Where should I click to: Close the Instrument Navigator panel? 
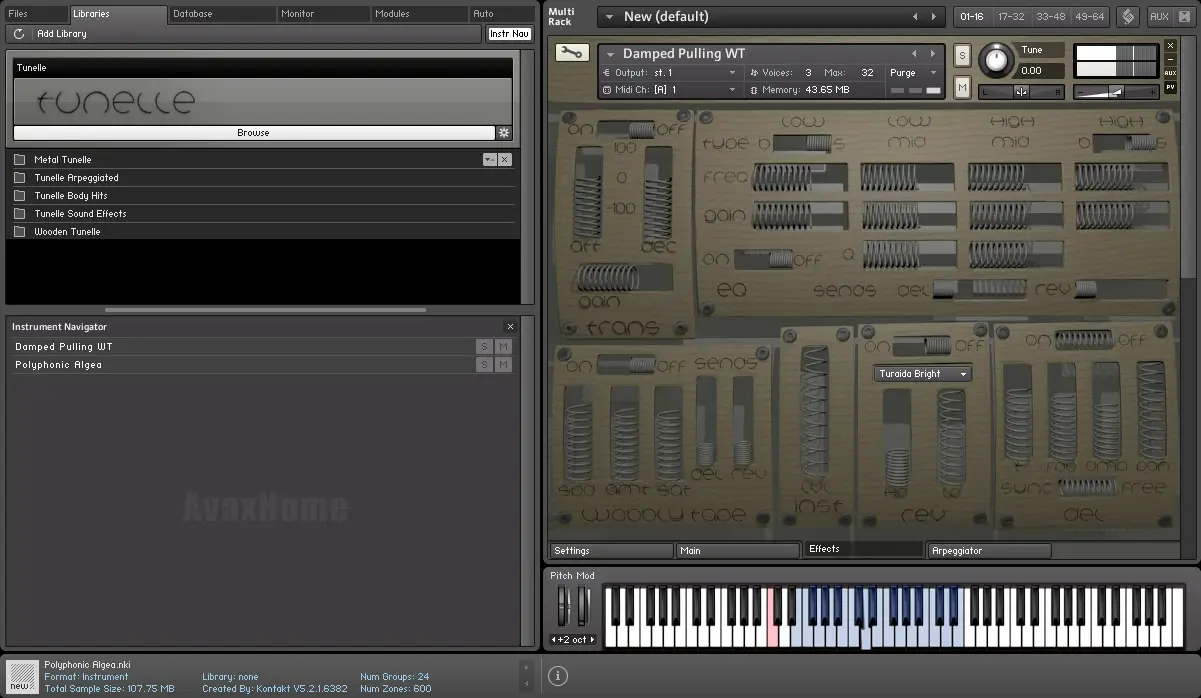point(510,327)
